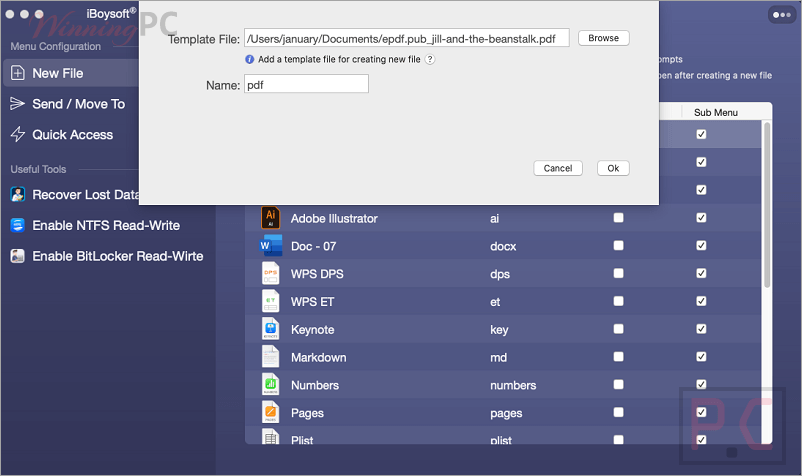Click the Pages file icon
Screen dimensions: 802x476
(271, 412)
